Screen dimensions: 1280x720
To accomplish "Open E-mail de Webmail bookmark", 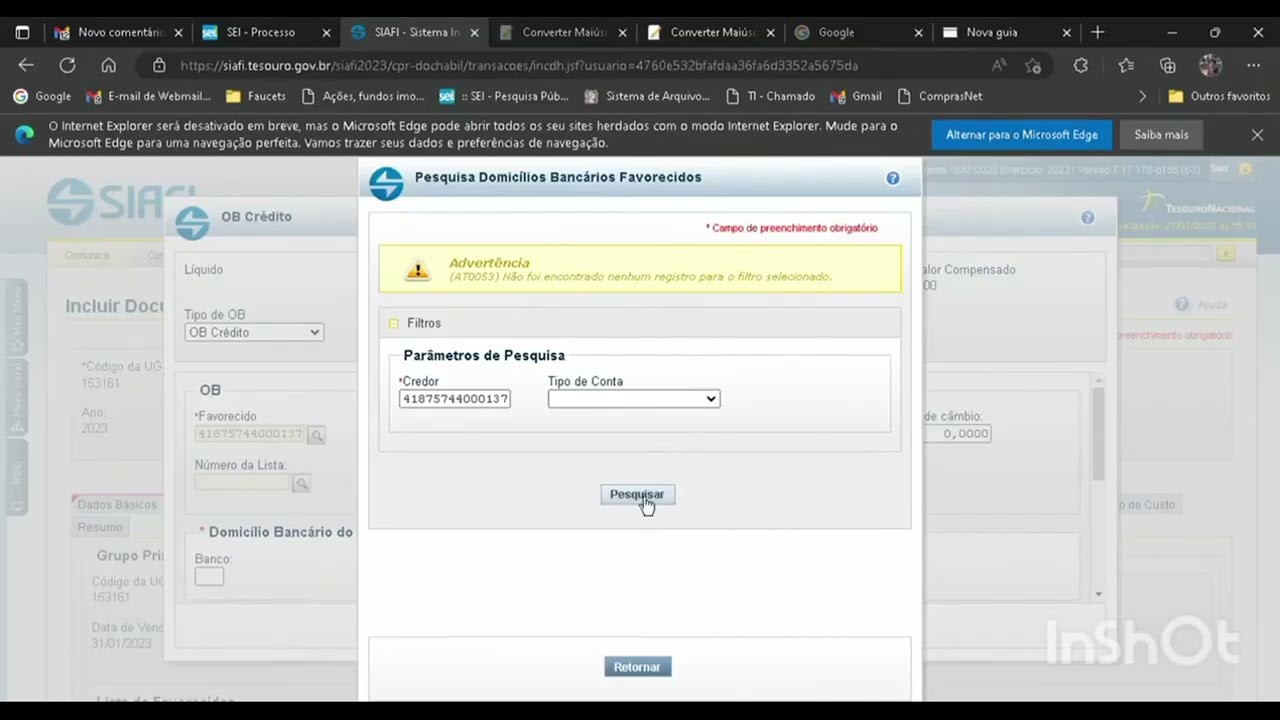I will (148, 96).
